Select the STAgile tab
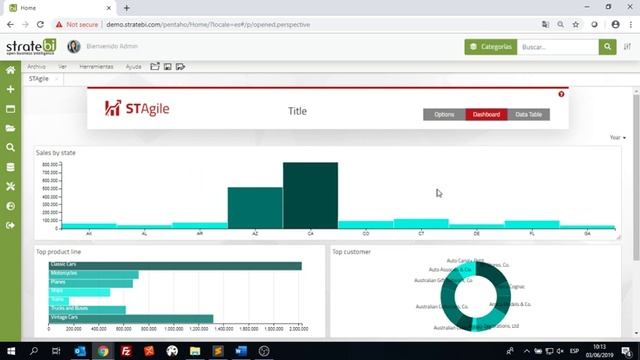 pos(39,79)
